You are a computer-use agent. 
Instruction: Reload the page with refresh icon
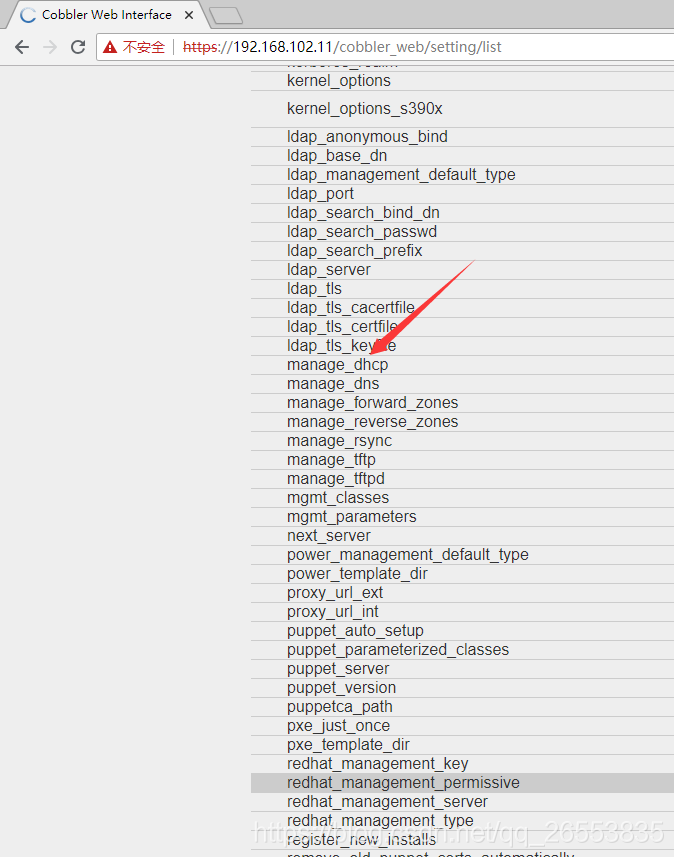(x=78, y=47)
